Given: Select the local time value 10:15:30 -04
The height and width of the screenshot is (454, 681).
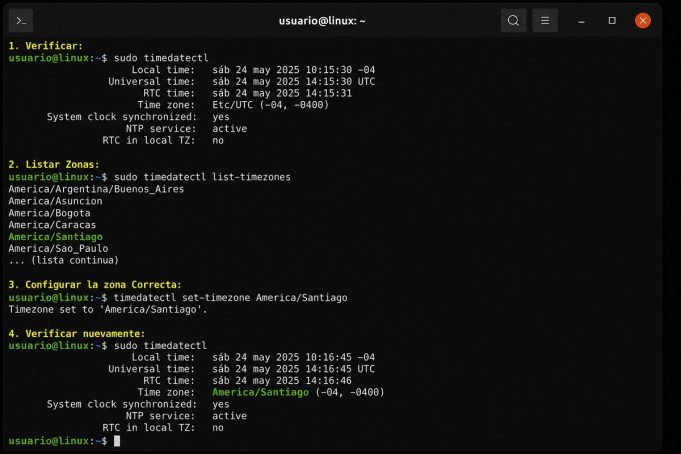Looking at the screenshot, I should pyautogui.click(x=340, y=70).
